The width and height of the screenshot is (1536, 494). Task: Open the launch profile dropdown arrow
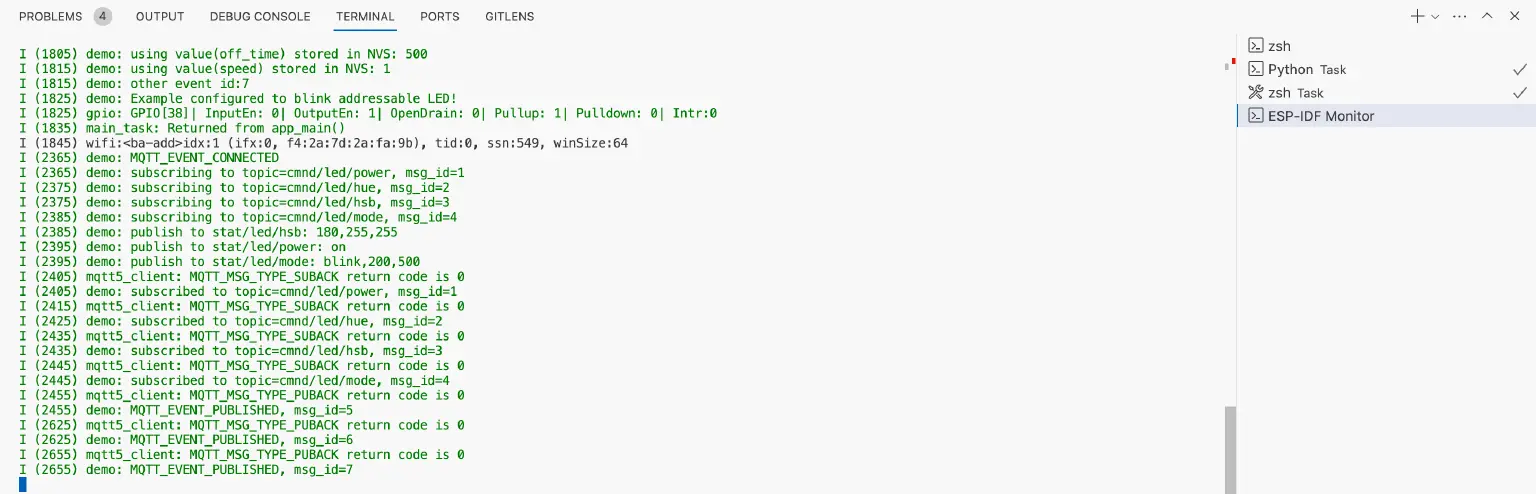tap(1435, 16)
